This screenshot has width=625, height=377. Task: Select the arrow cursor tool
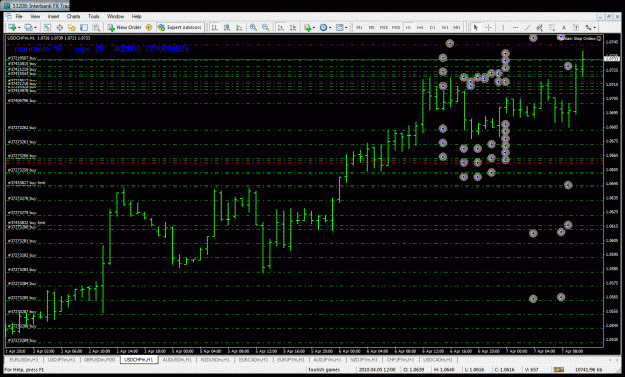475,27
